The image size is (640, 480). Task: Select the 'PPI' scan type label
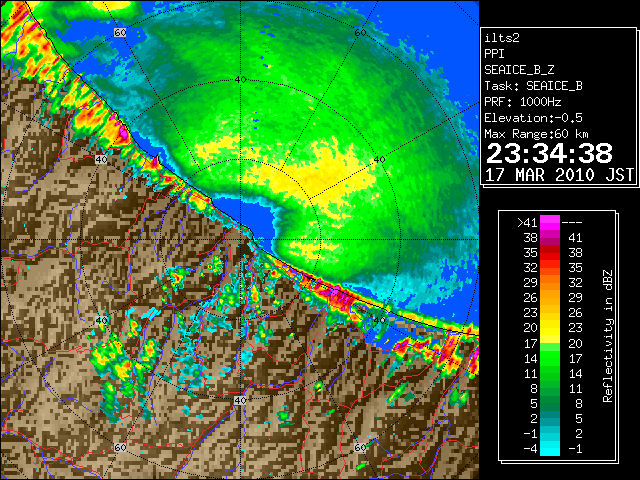[x=494, y=54]
